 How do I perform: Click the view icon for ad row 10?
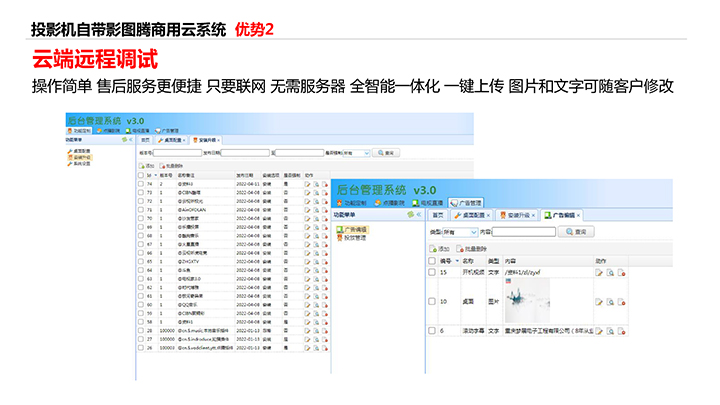610,301
